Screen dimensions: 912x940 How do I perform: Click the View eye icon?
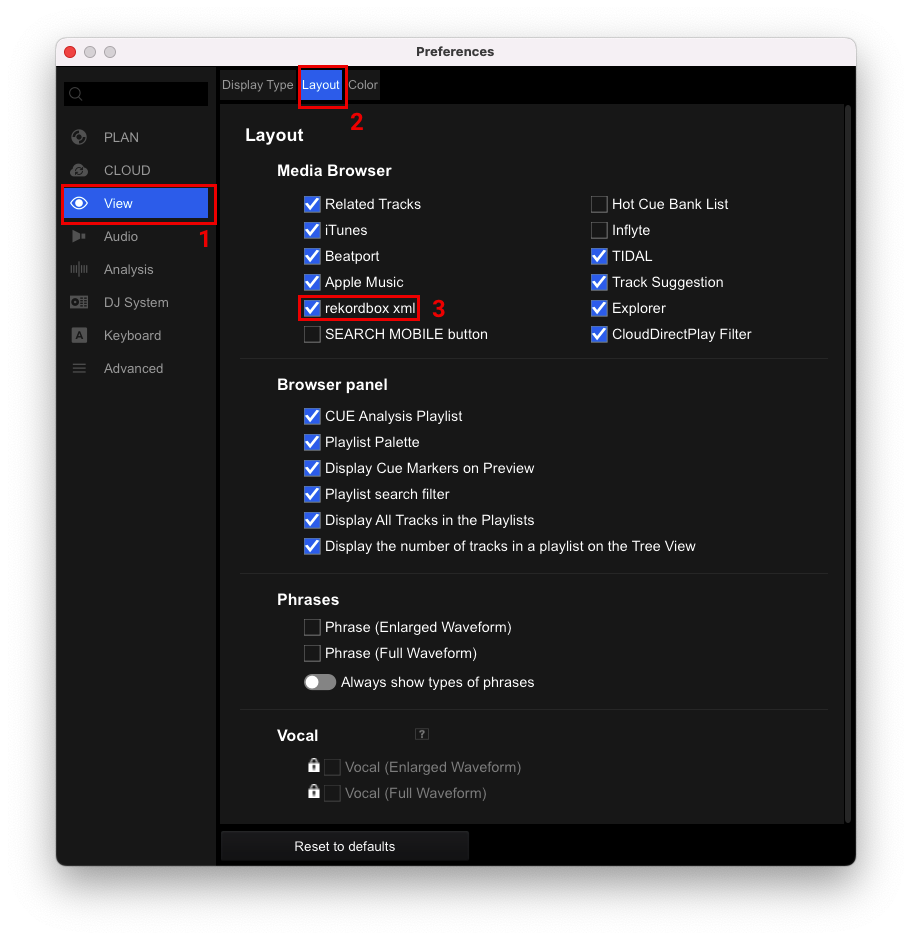79,203
